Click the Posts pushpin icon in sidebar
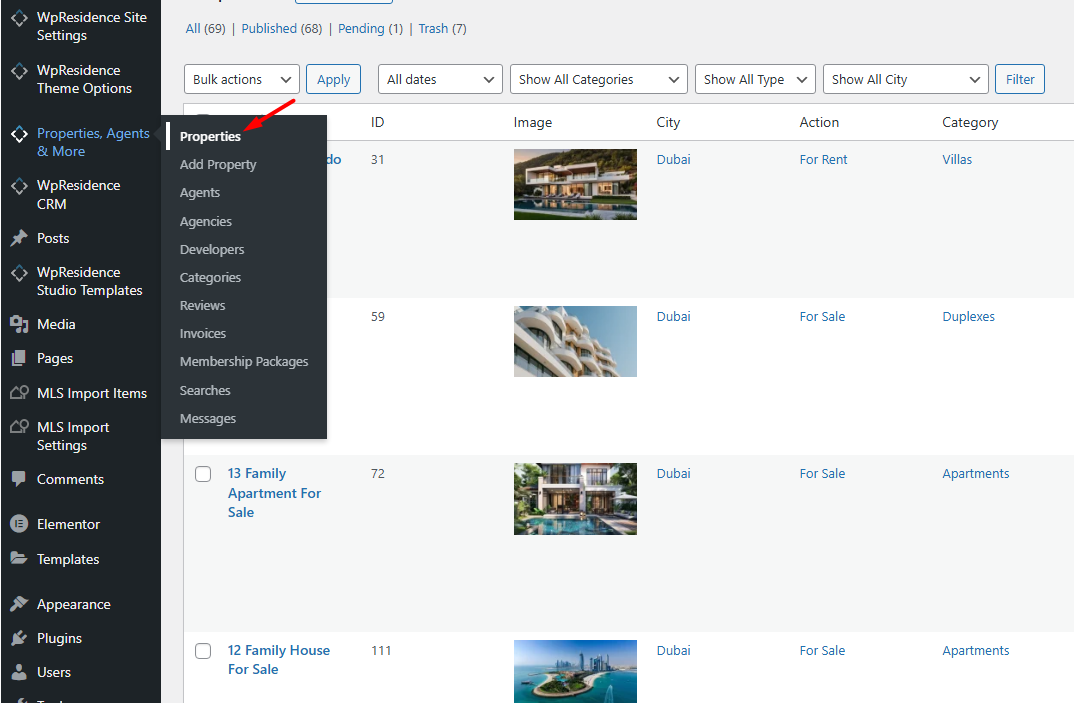This screenshot has width=1074, height=703. pyautogui.click(x=18, y=238)
